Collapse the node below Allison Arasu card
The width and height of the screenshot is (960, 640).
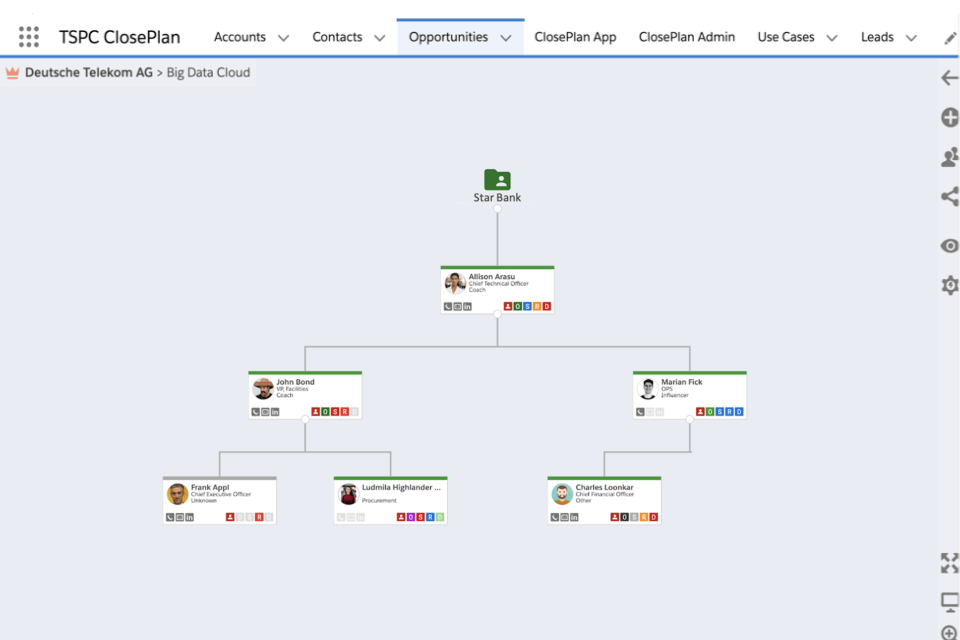[x=497, y=315]
